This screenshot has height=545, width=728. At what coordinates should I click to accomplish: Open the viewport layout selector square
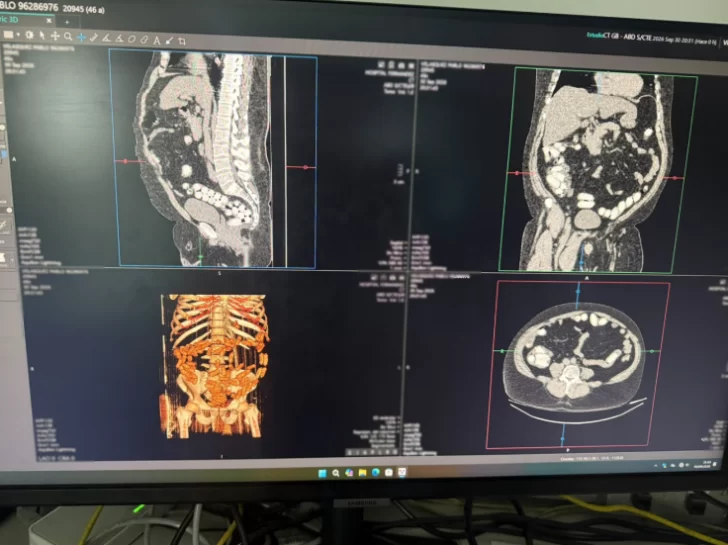[8, 35]
